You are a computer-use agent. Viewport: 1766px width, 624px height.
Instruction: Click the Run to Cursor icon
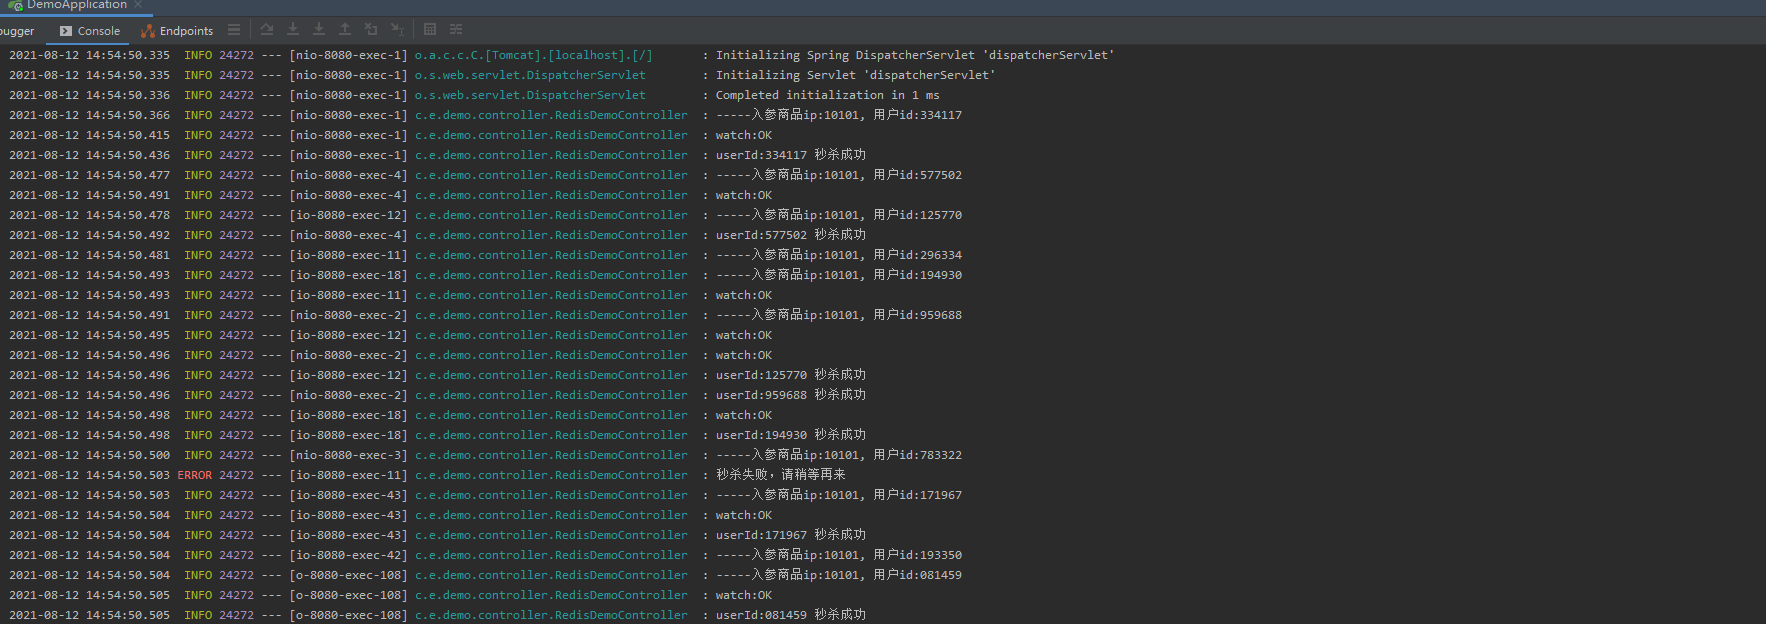click(397, 30)
